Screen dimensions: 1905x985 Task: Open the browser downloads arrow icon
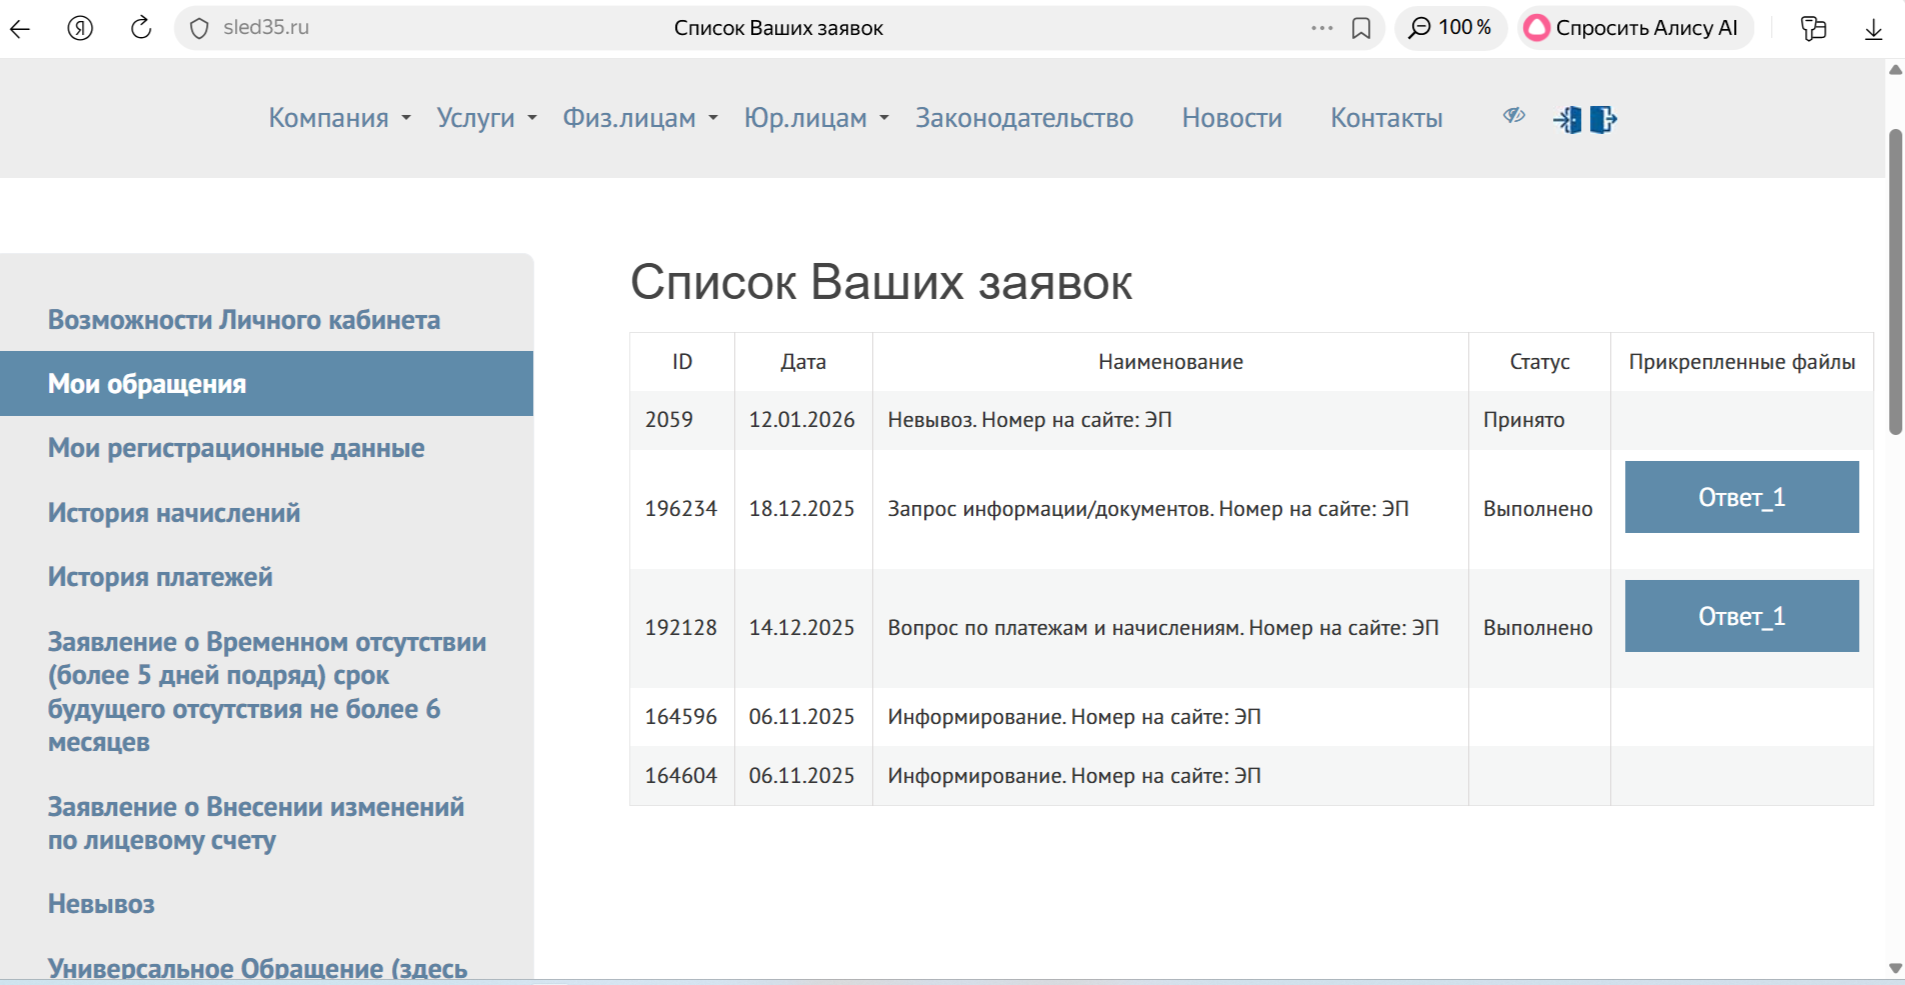tap(1873, 29)
